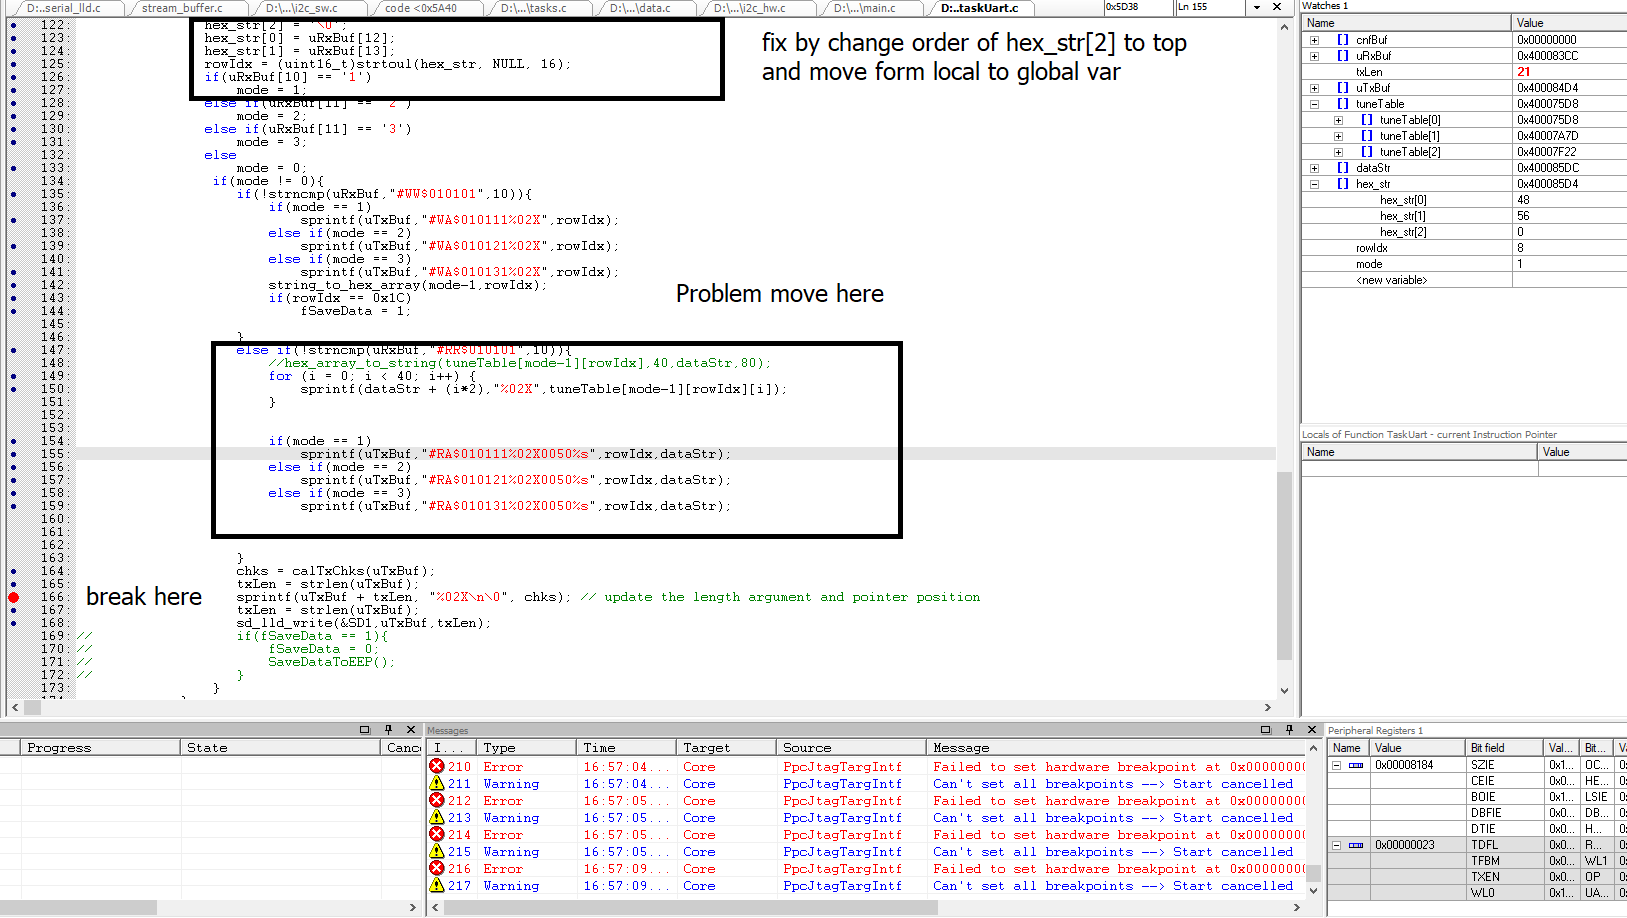Screen dimensions: 1627x918
Task: Toggle auto-hide pin on the Messages panel
Action: pyautogui.click(x=1289, y=729)
